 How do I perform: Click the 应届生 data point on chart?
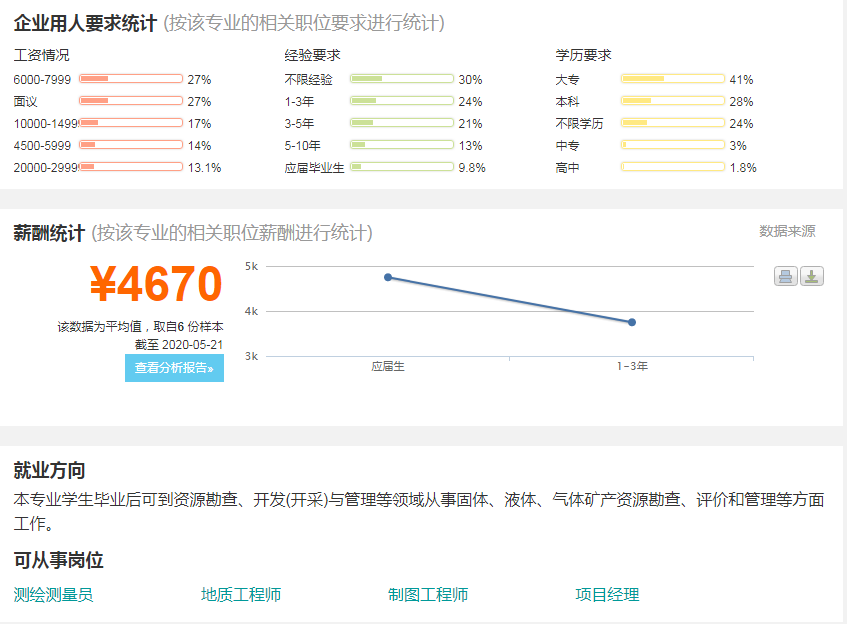coord(388,277)
